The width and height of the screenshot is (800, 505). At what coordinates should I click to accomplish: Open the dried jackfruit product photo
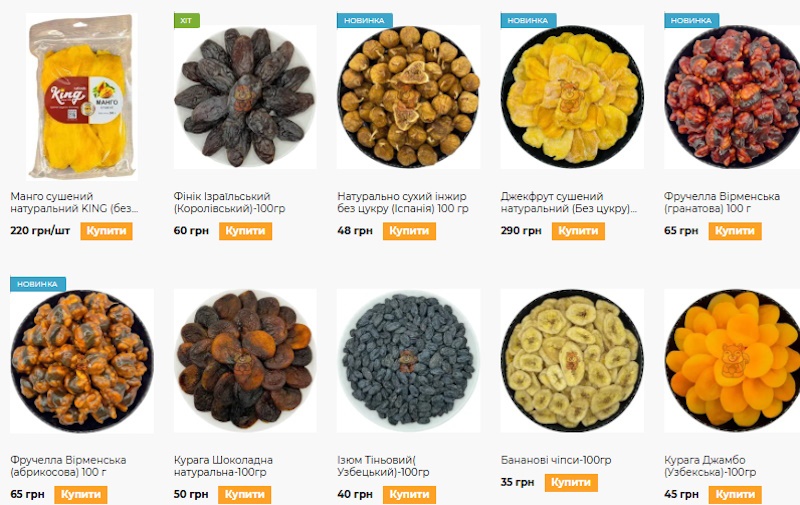(x=572, y=97)
